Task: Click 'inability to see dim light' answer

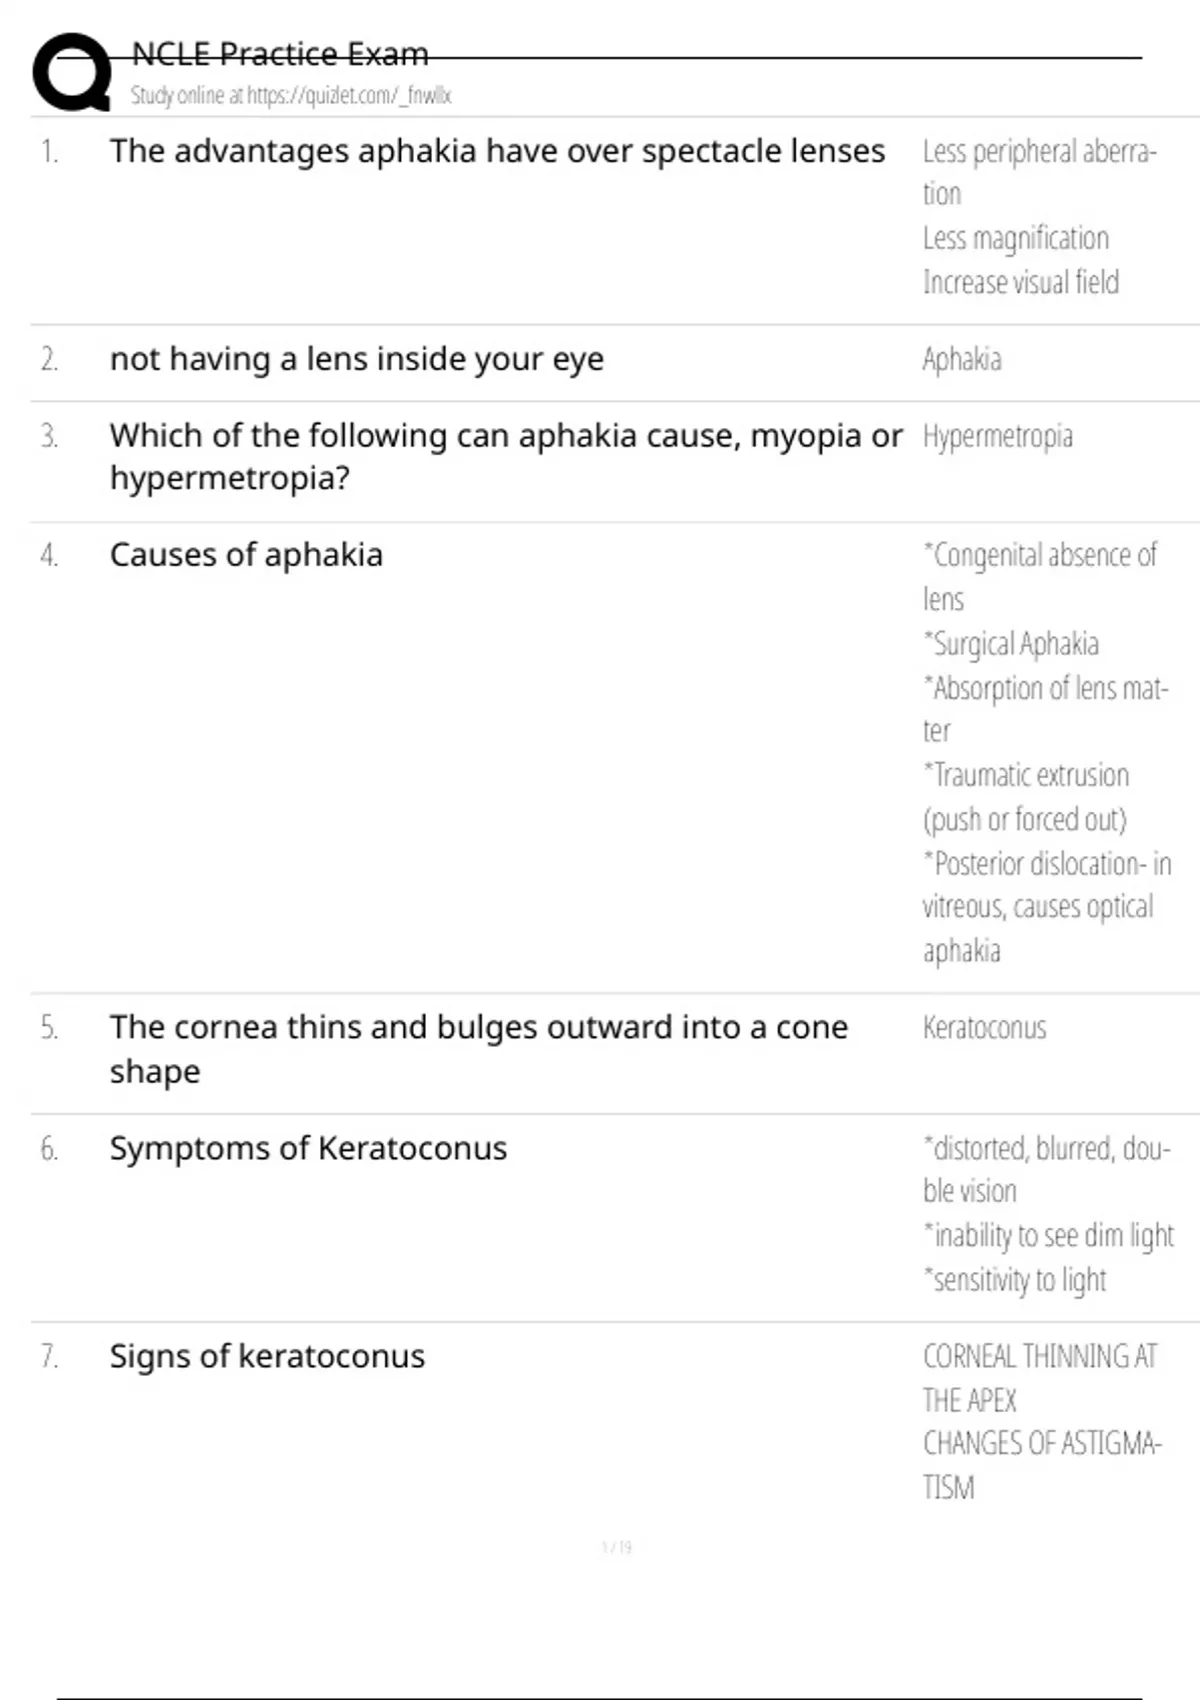Action: (1048, 1236)
